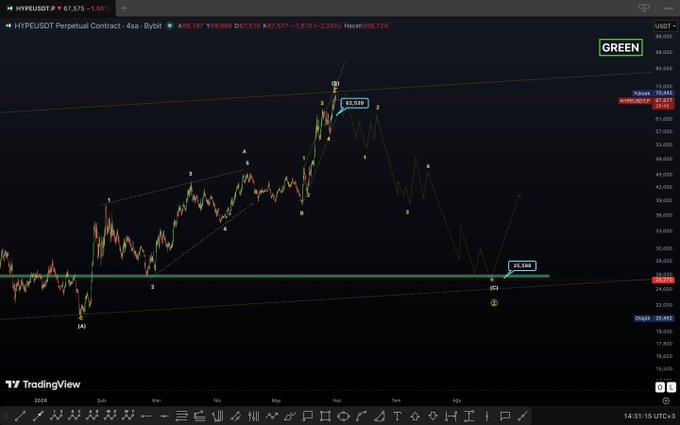
Task: Select the Trend-Based Fib Extension tool
Action: click(199, 416)
